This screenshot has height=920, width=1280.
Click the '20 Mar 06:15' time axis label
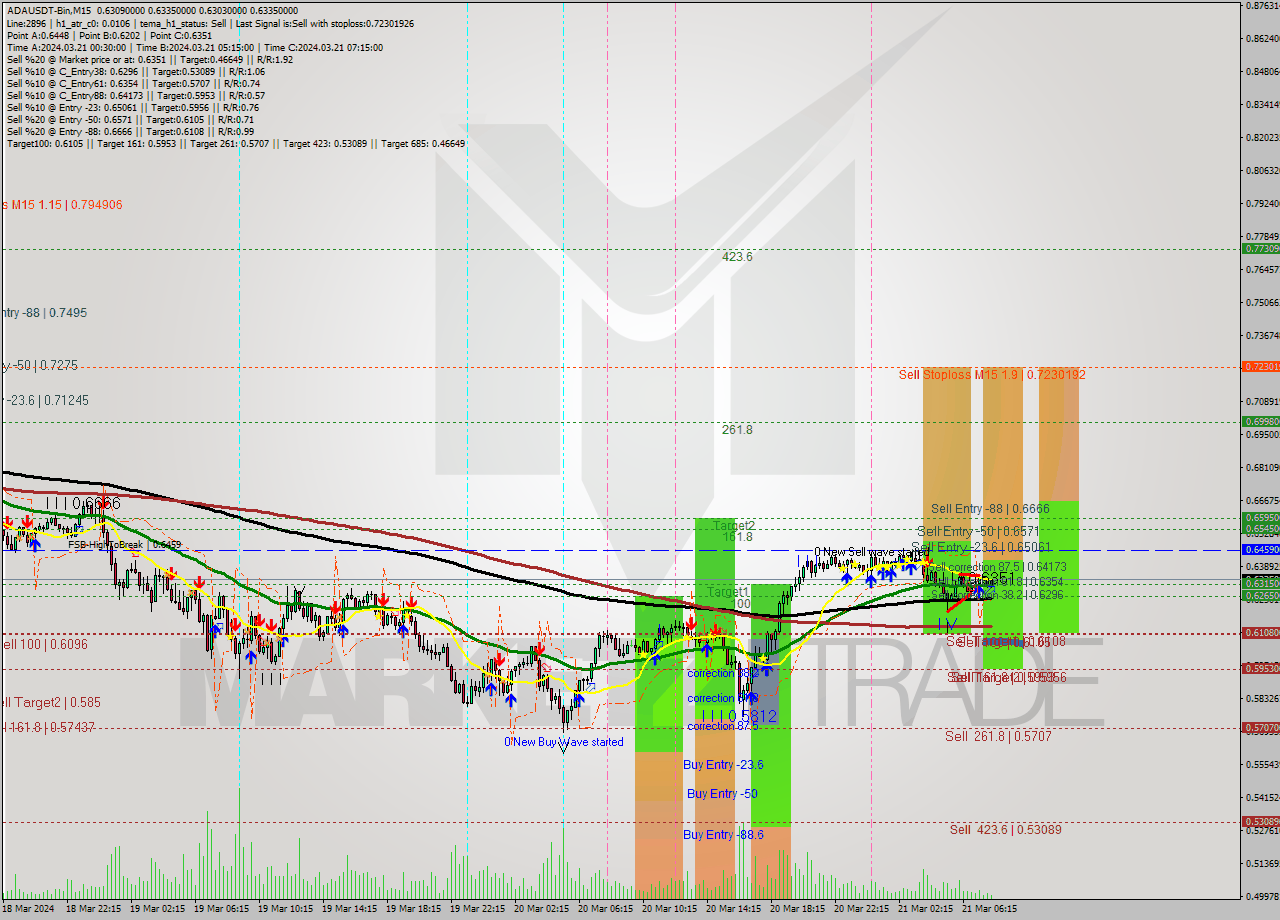click(604, 909)
